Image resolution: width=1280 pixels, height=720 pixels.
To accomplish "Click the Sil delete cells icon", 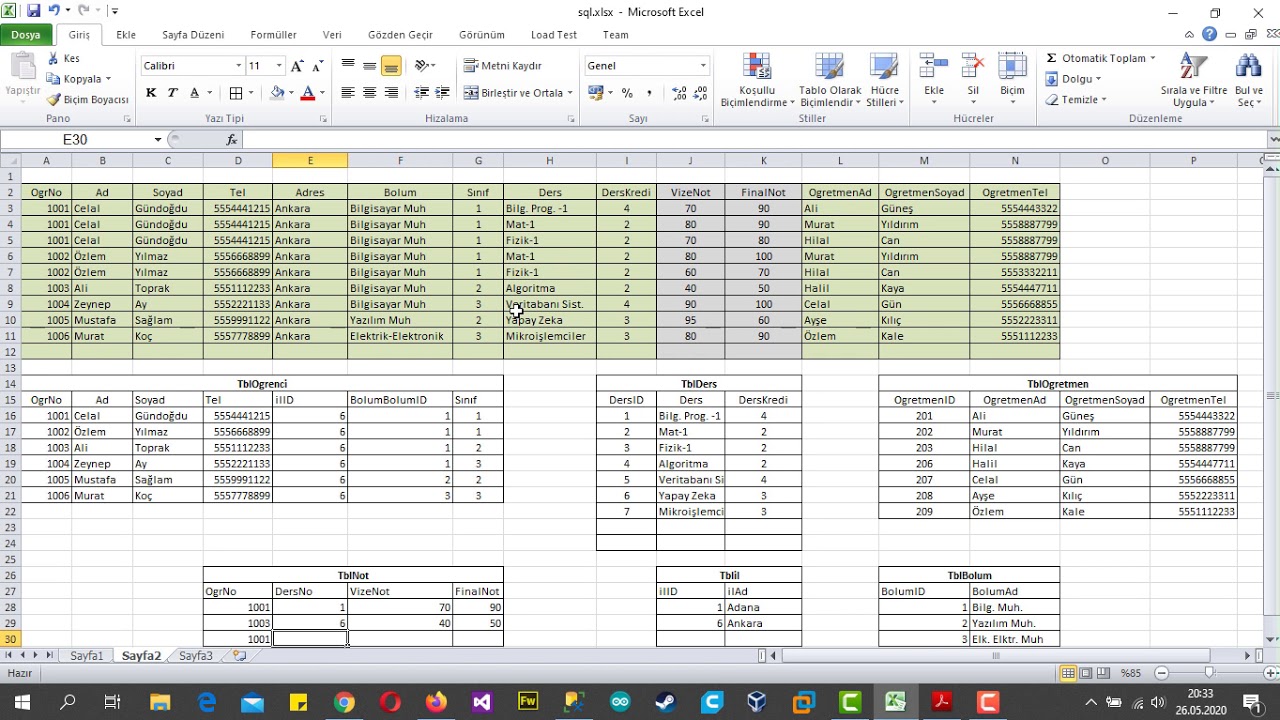I will click(972, 67).
